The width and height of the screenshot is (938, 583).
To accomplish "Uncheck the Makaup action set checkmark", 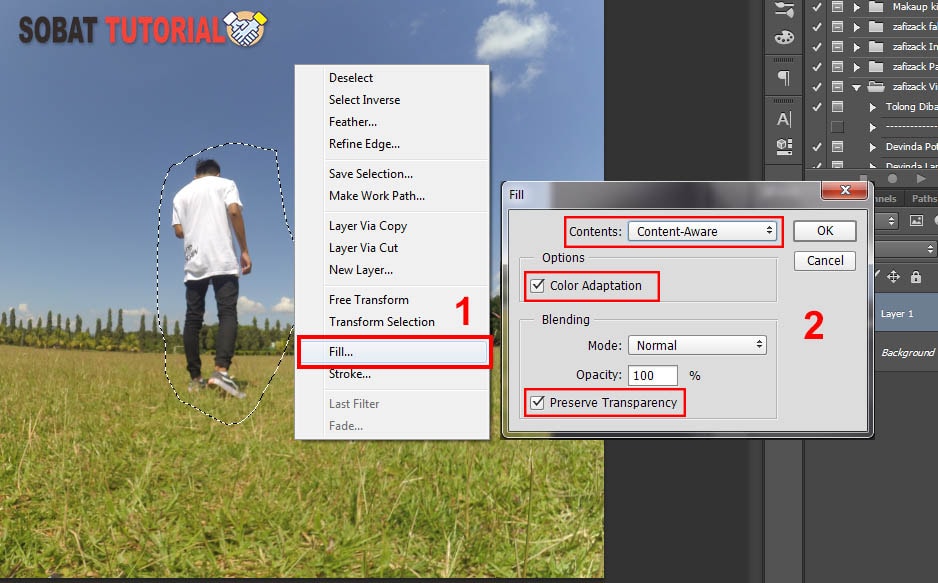I will point(817,7).
